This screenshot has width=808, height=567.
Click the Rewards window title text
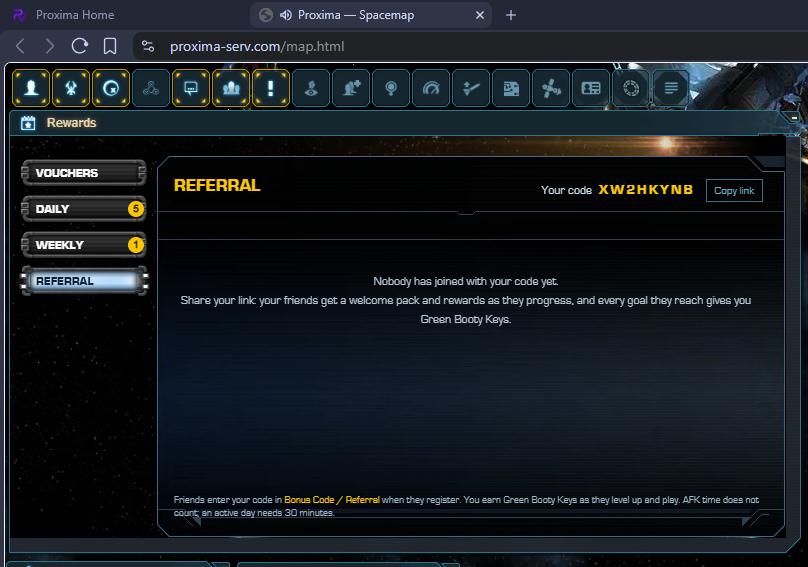tap(72, 123)
